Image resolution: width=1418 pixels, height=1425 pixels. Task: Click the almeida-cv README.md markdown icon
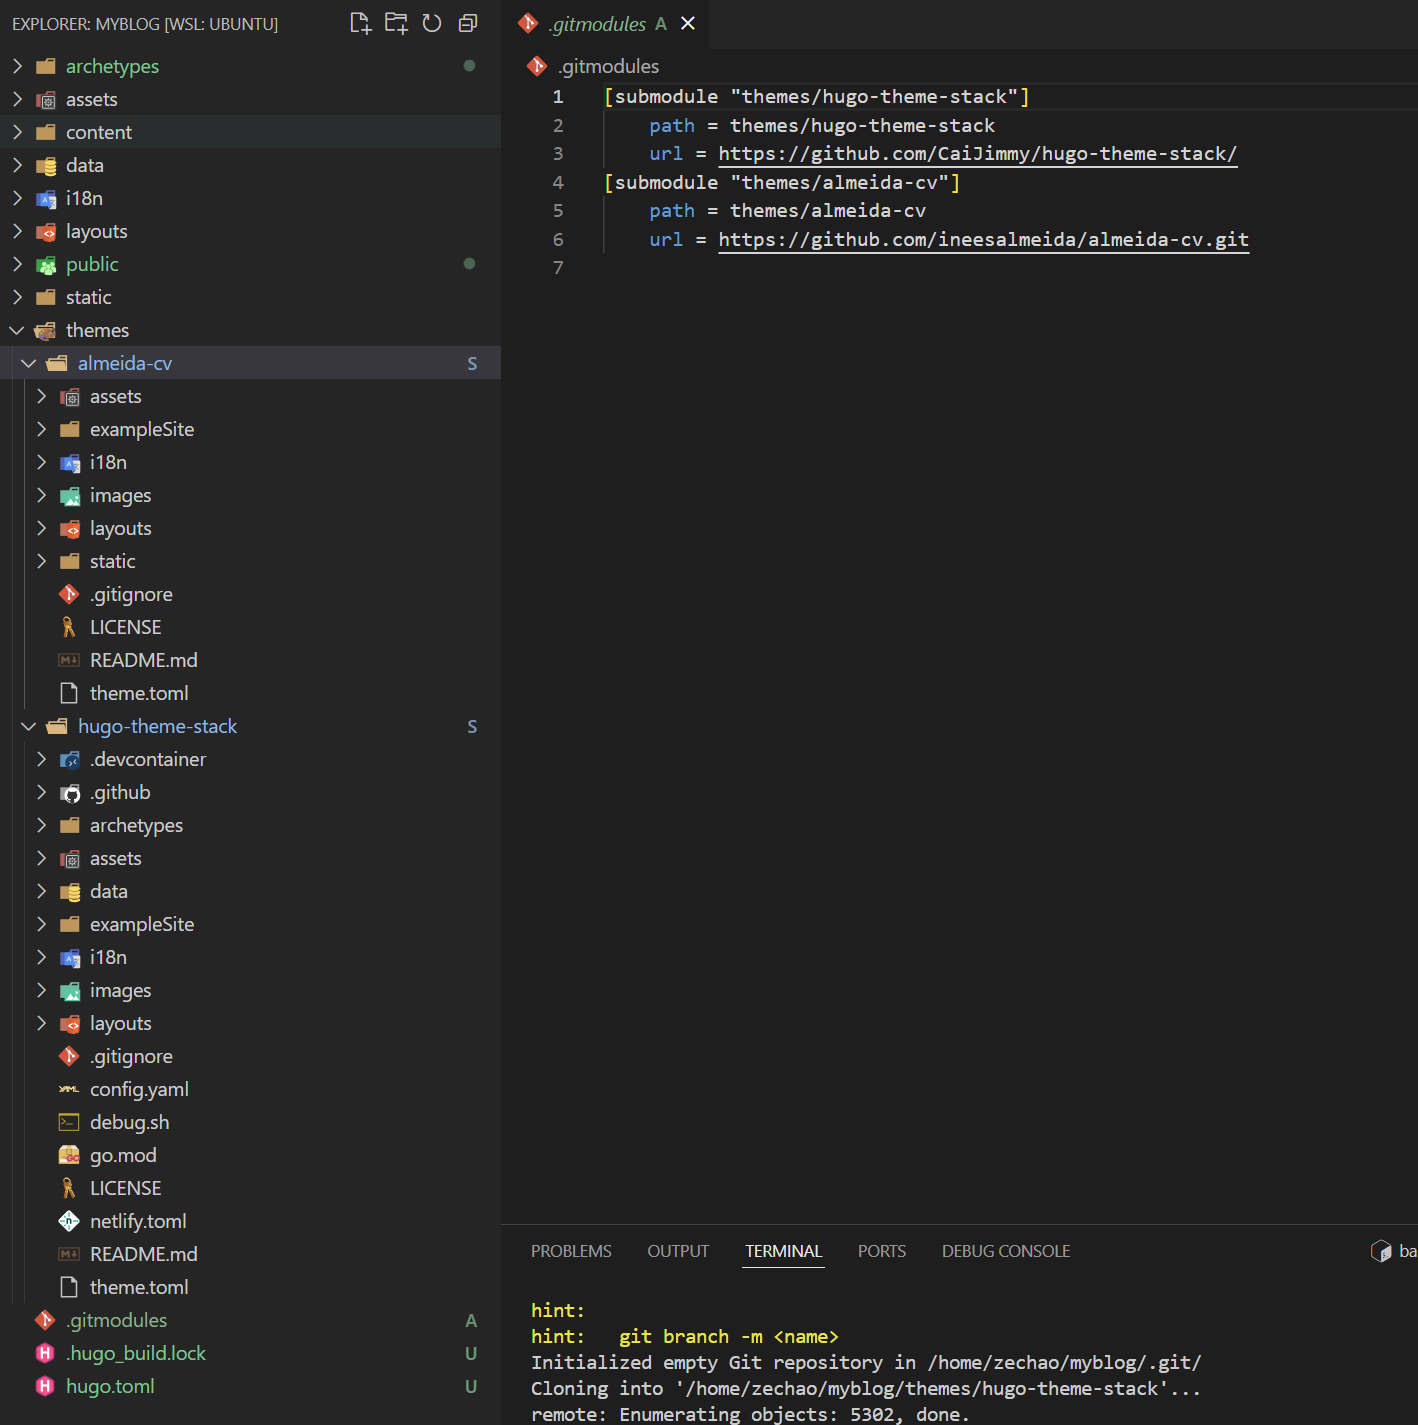click(x=69, y=660)
